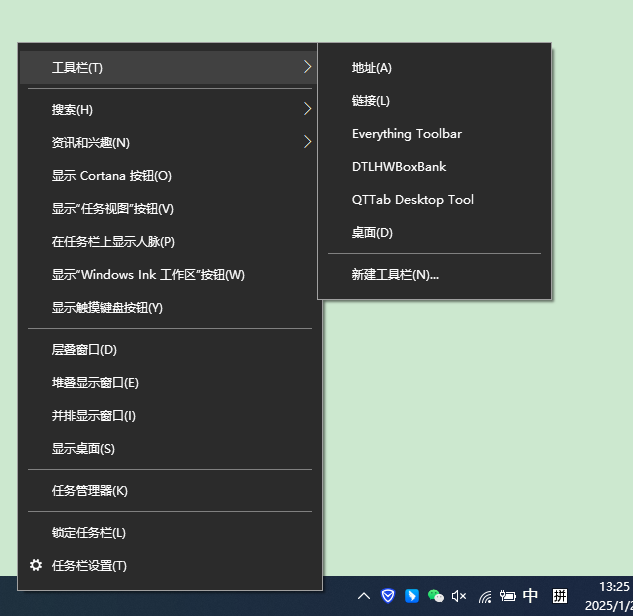Click the muted volume speaker icon
The width and height of the screenshot is (633, 616).
(459, 596)
